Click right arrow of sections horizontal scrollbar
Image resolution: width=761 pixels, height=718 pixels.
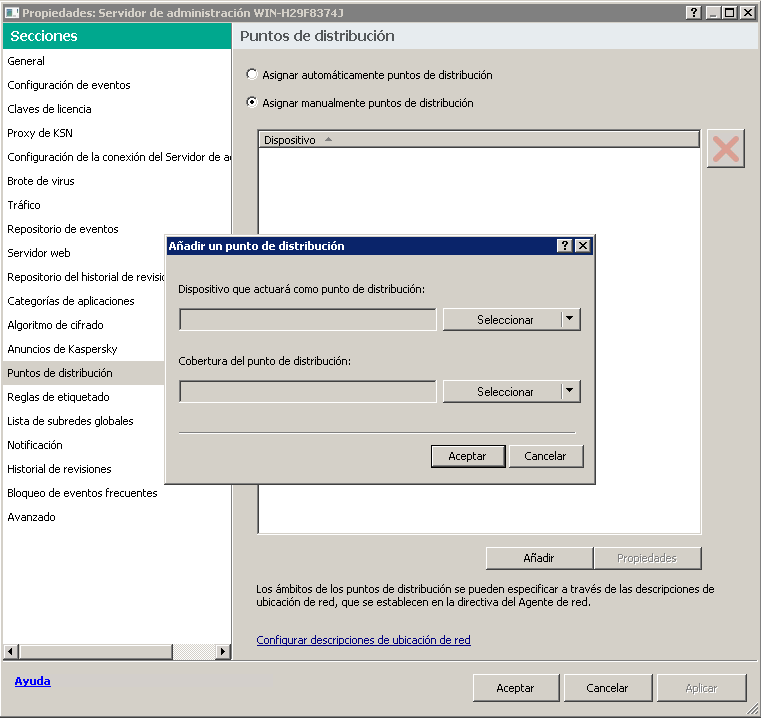[223, 651]
